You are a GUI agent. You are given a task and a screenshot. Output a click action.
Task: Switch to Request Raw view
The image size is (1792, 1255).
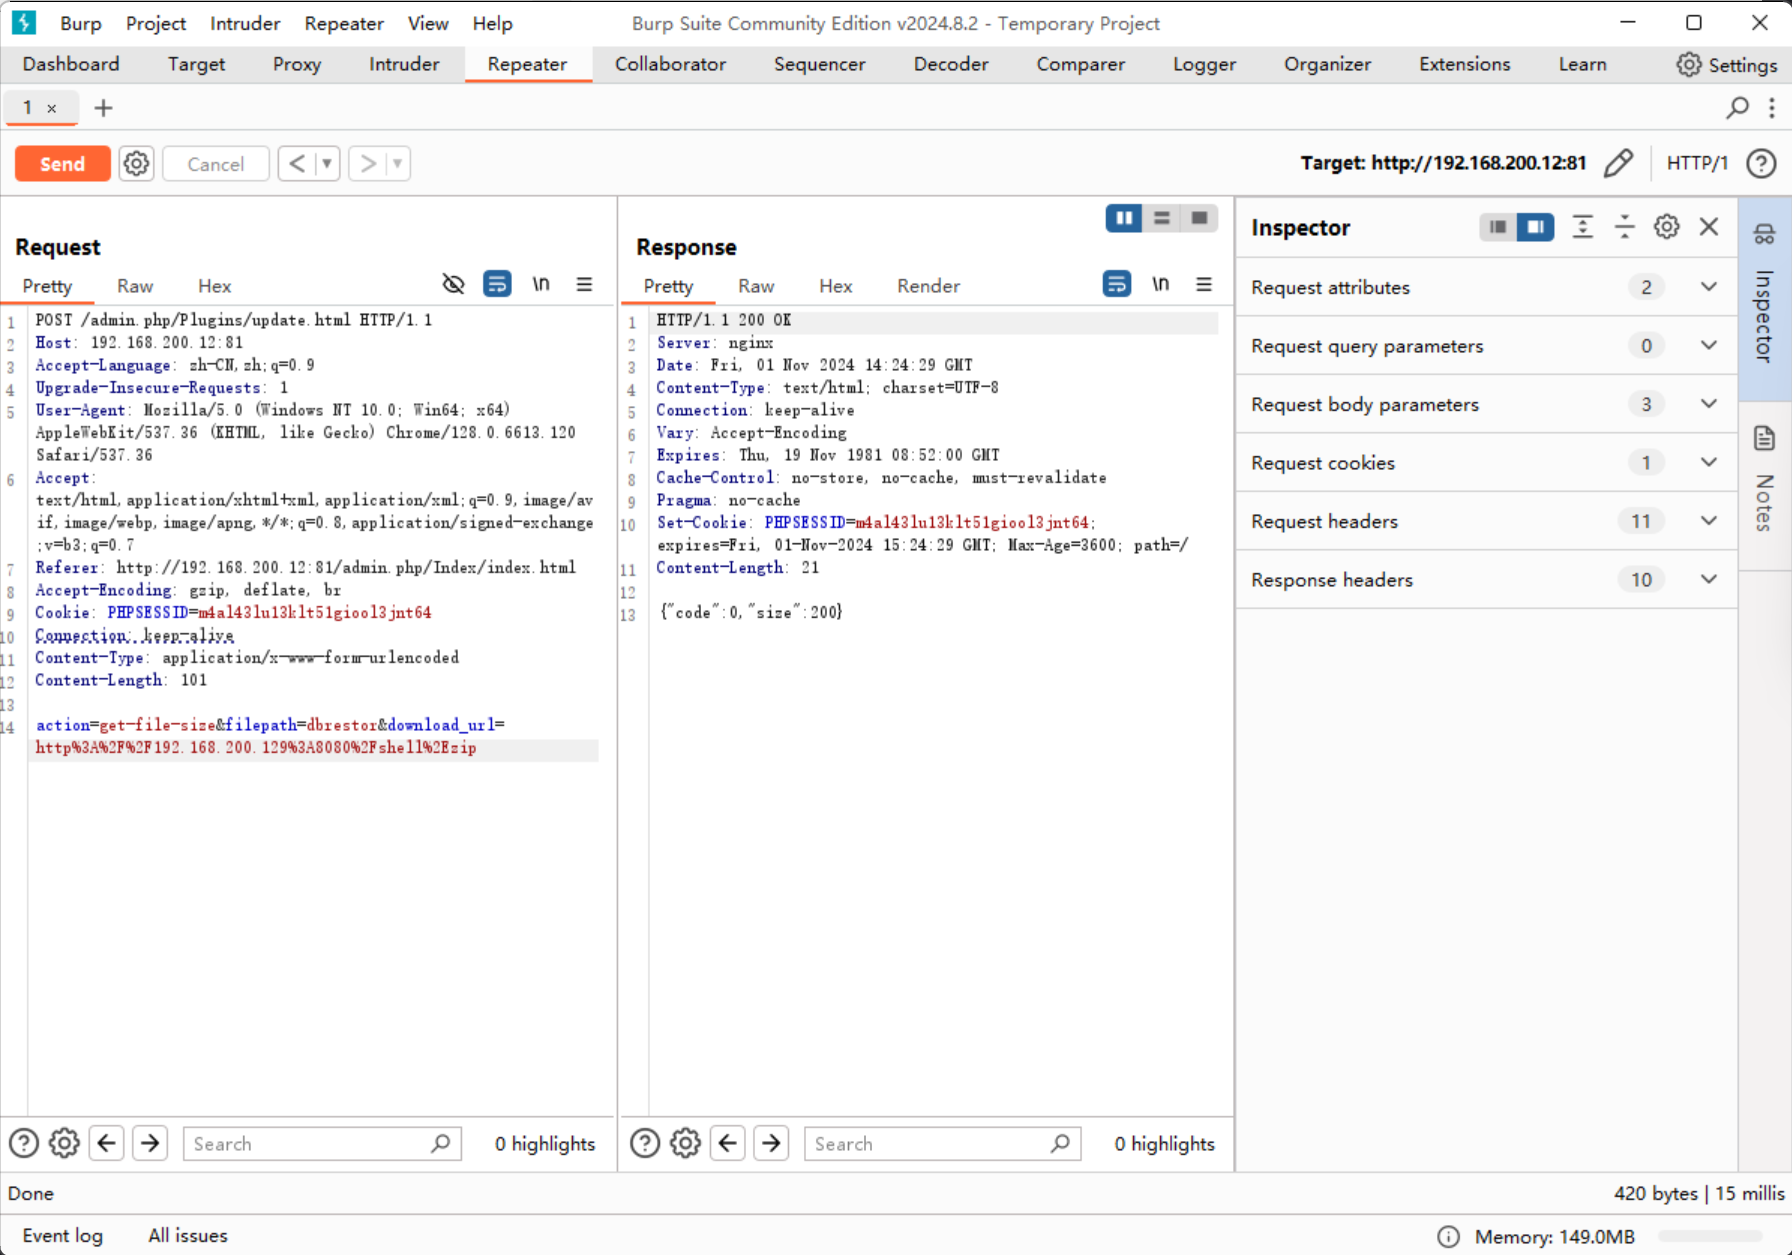(135, 286)
